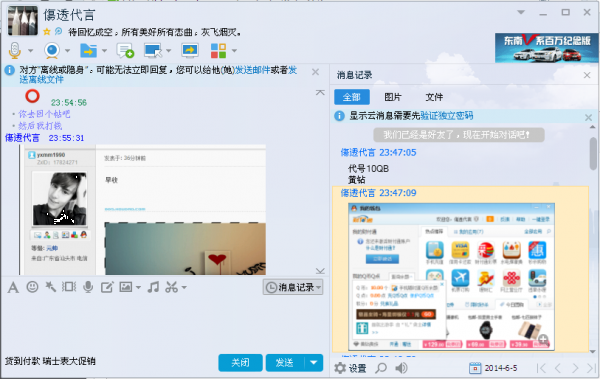Close the 消息记录 panel
The height and width of the screenshot is (379, 600).
[587, 75]
